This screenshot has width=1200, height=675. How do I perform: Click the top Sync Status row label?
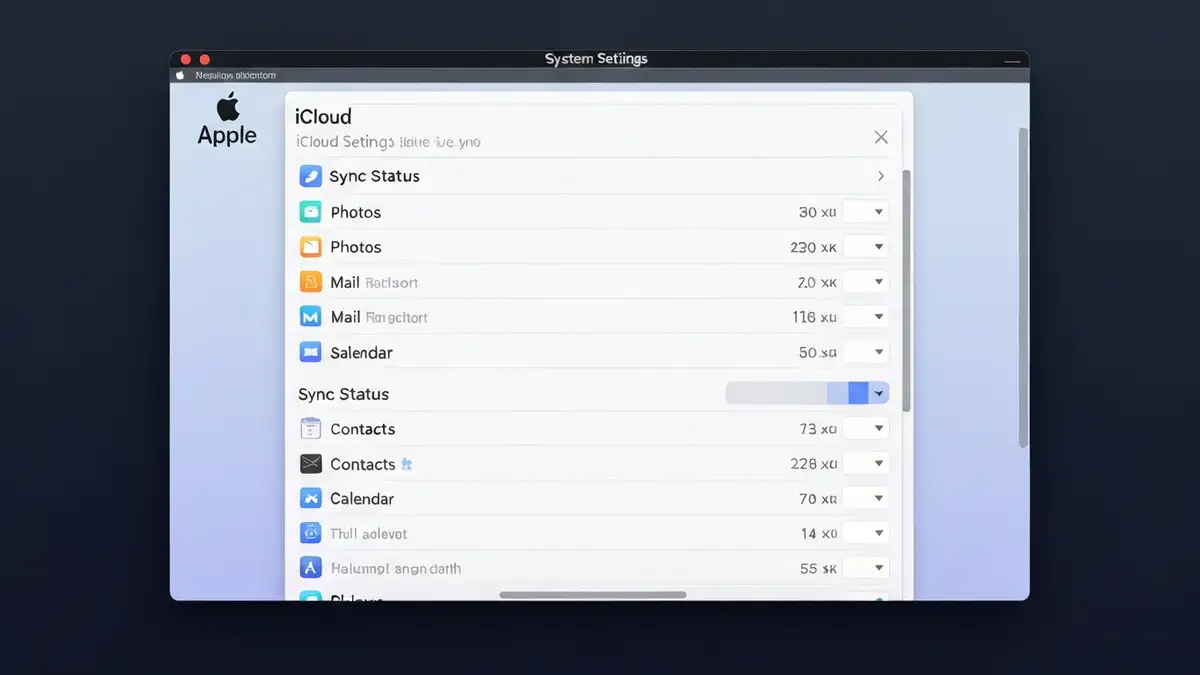pos(374,176)
